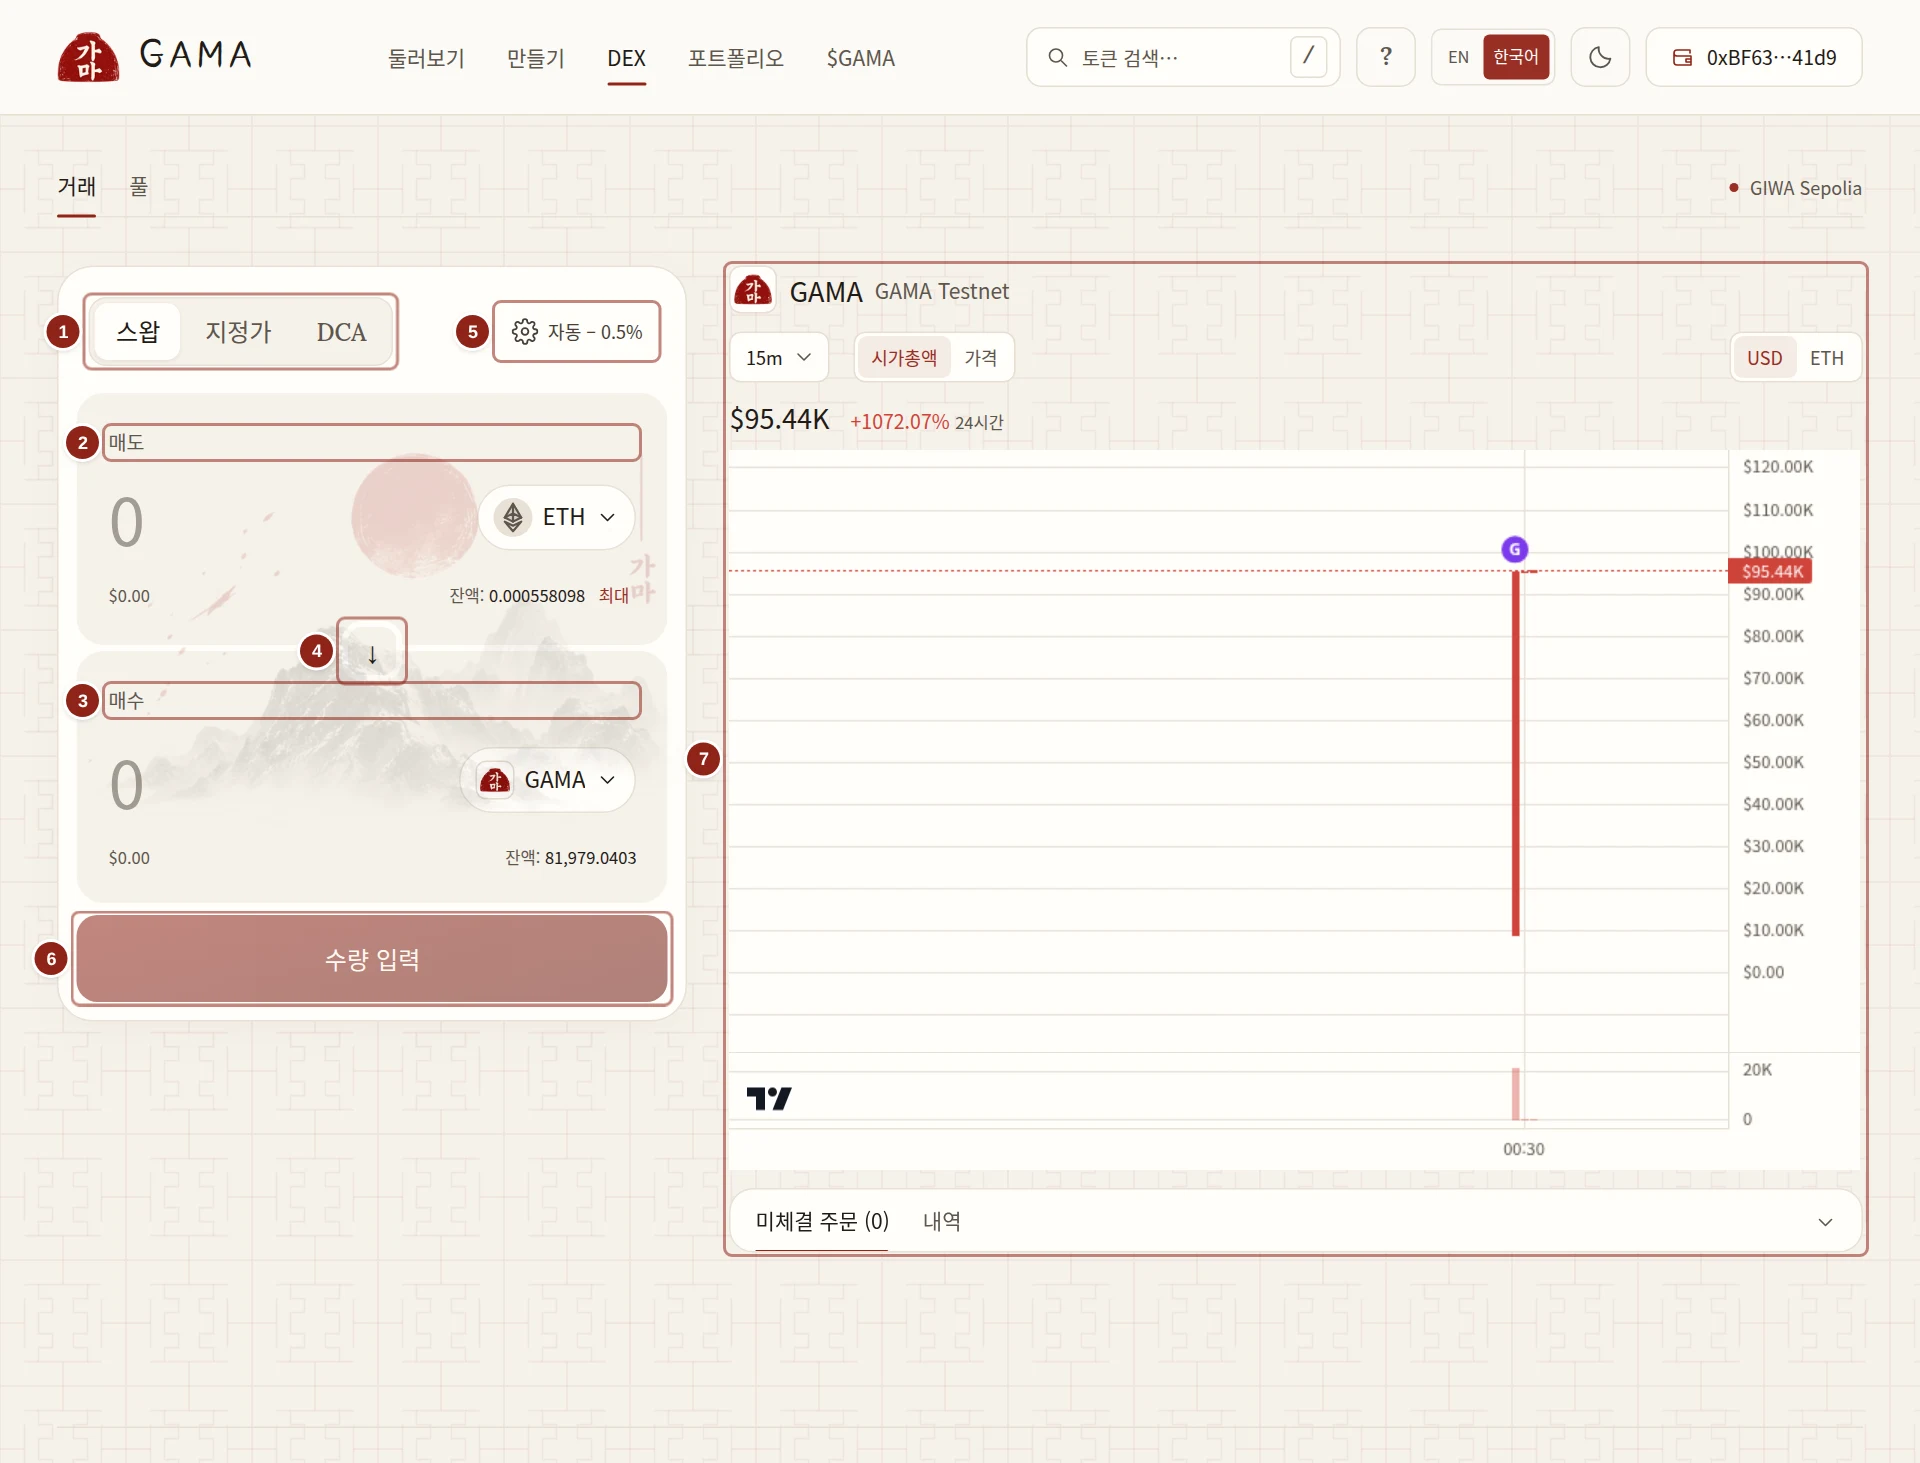Select 지정가 limit order tab

pyautogui.click(x=238, y=332)
